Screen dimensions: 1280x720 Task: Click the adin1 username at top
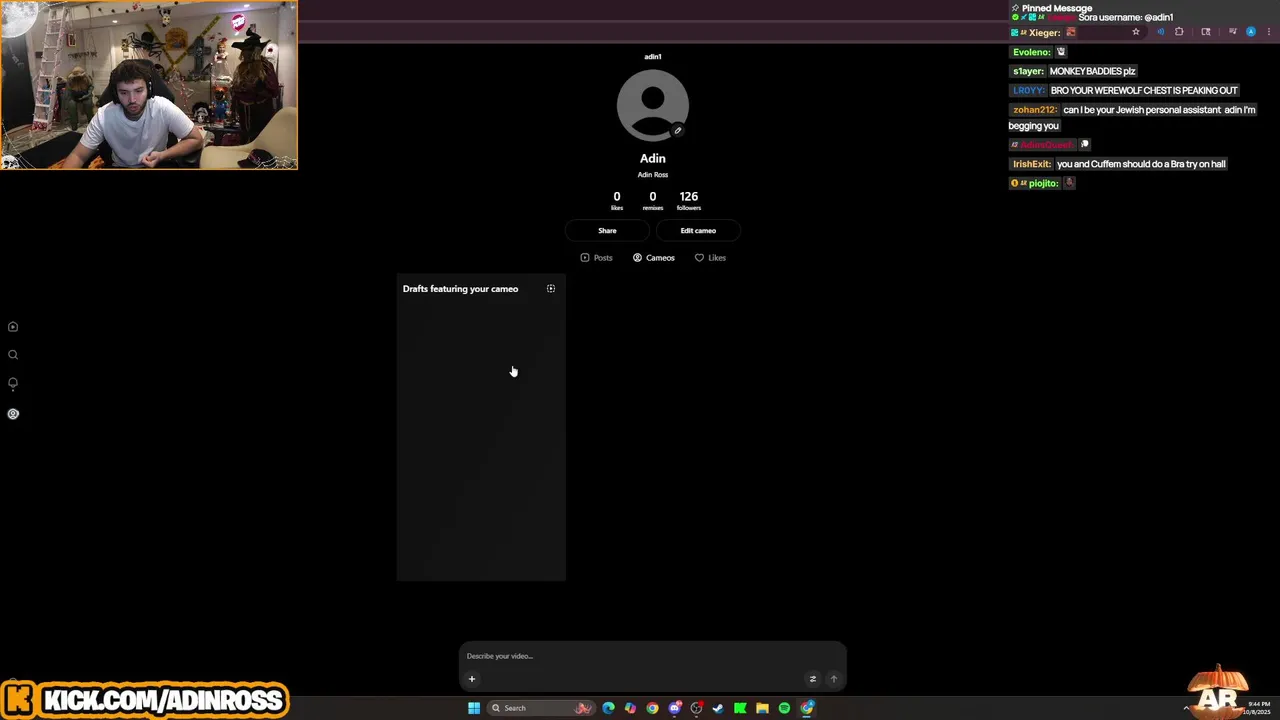[x=653, y=57]
